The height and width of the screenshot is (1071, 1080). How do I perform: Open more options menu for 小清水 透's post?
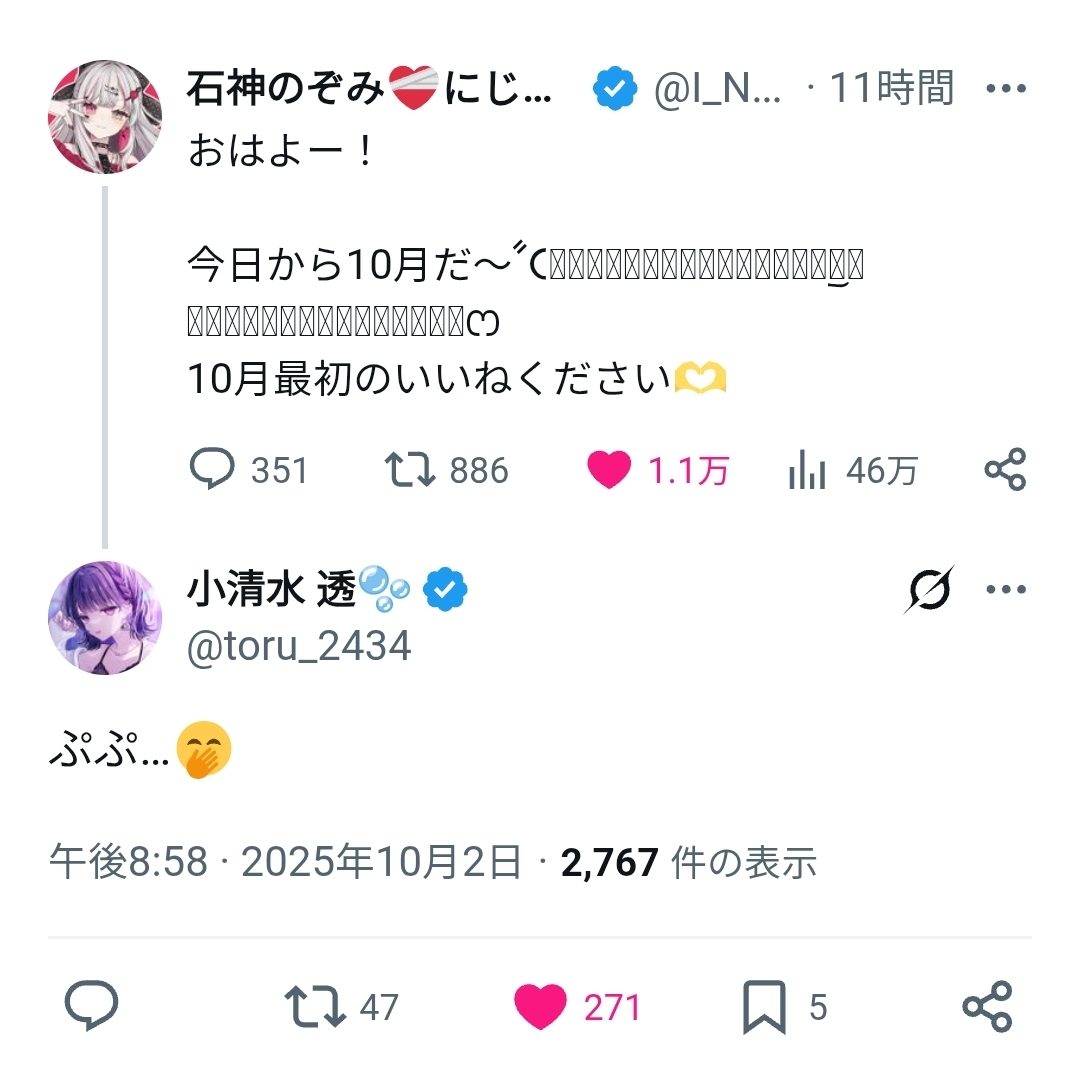click(x=1005, y=590)
